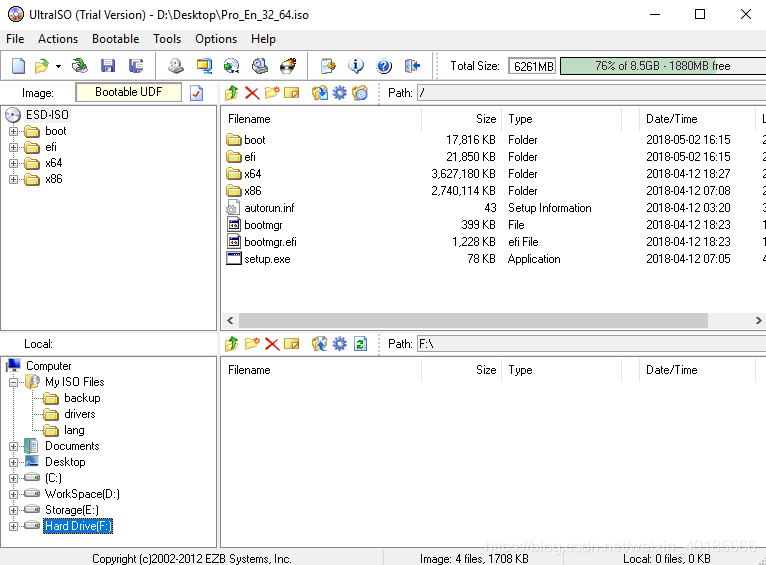
Task: Click the Up folder icon in image pane
Action: (232, 92)
